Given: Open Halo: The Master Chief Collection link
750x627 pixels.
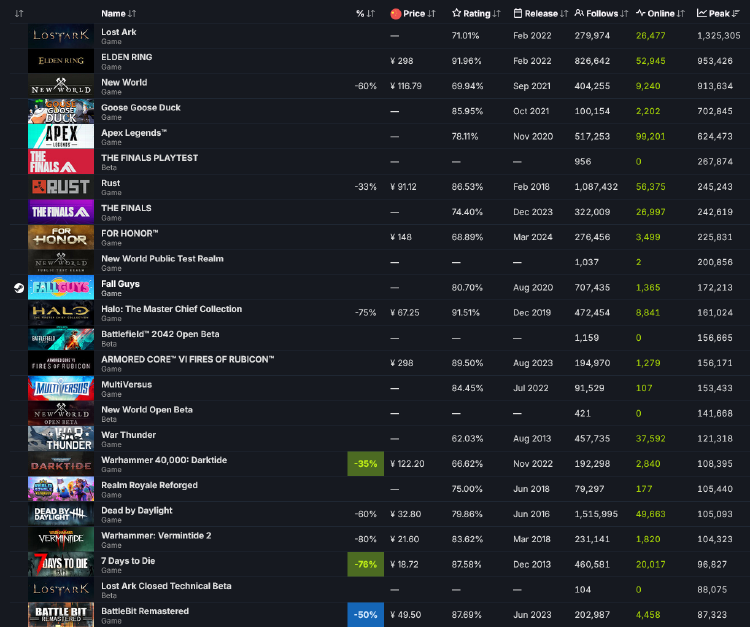Looking at the screenshot, I should (x=171, y=309).
